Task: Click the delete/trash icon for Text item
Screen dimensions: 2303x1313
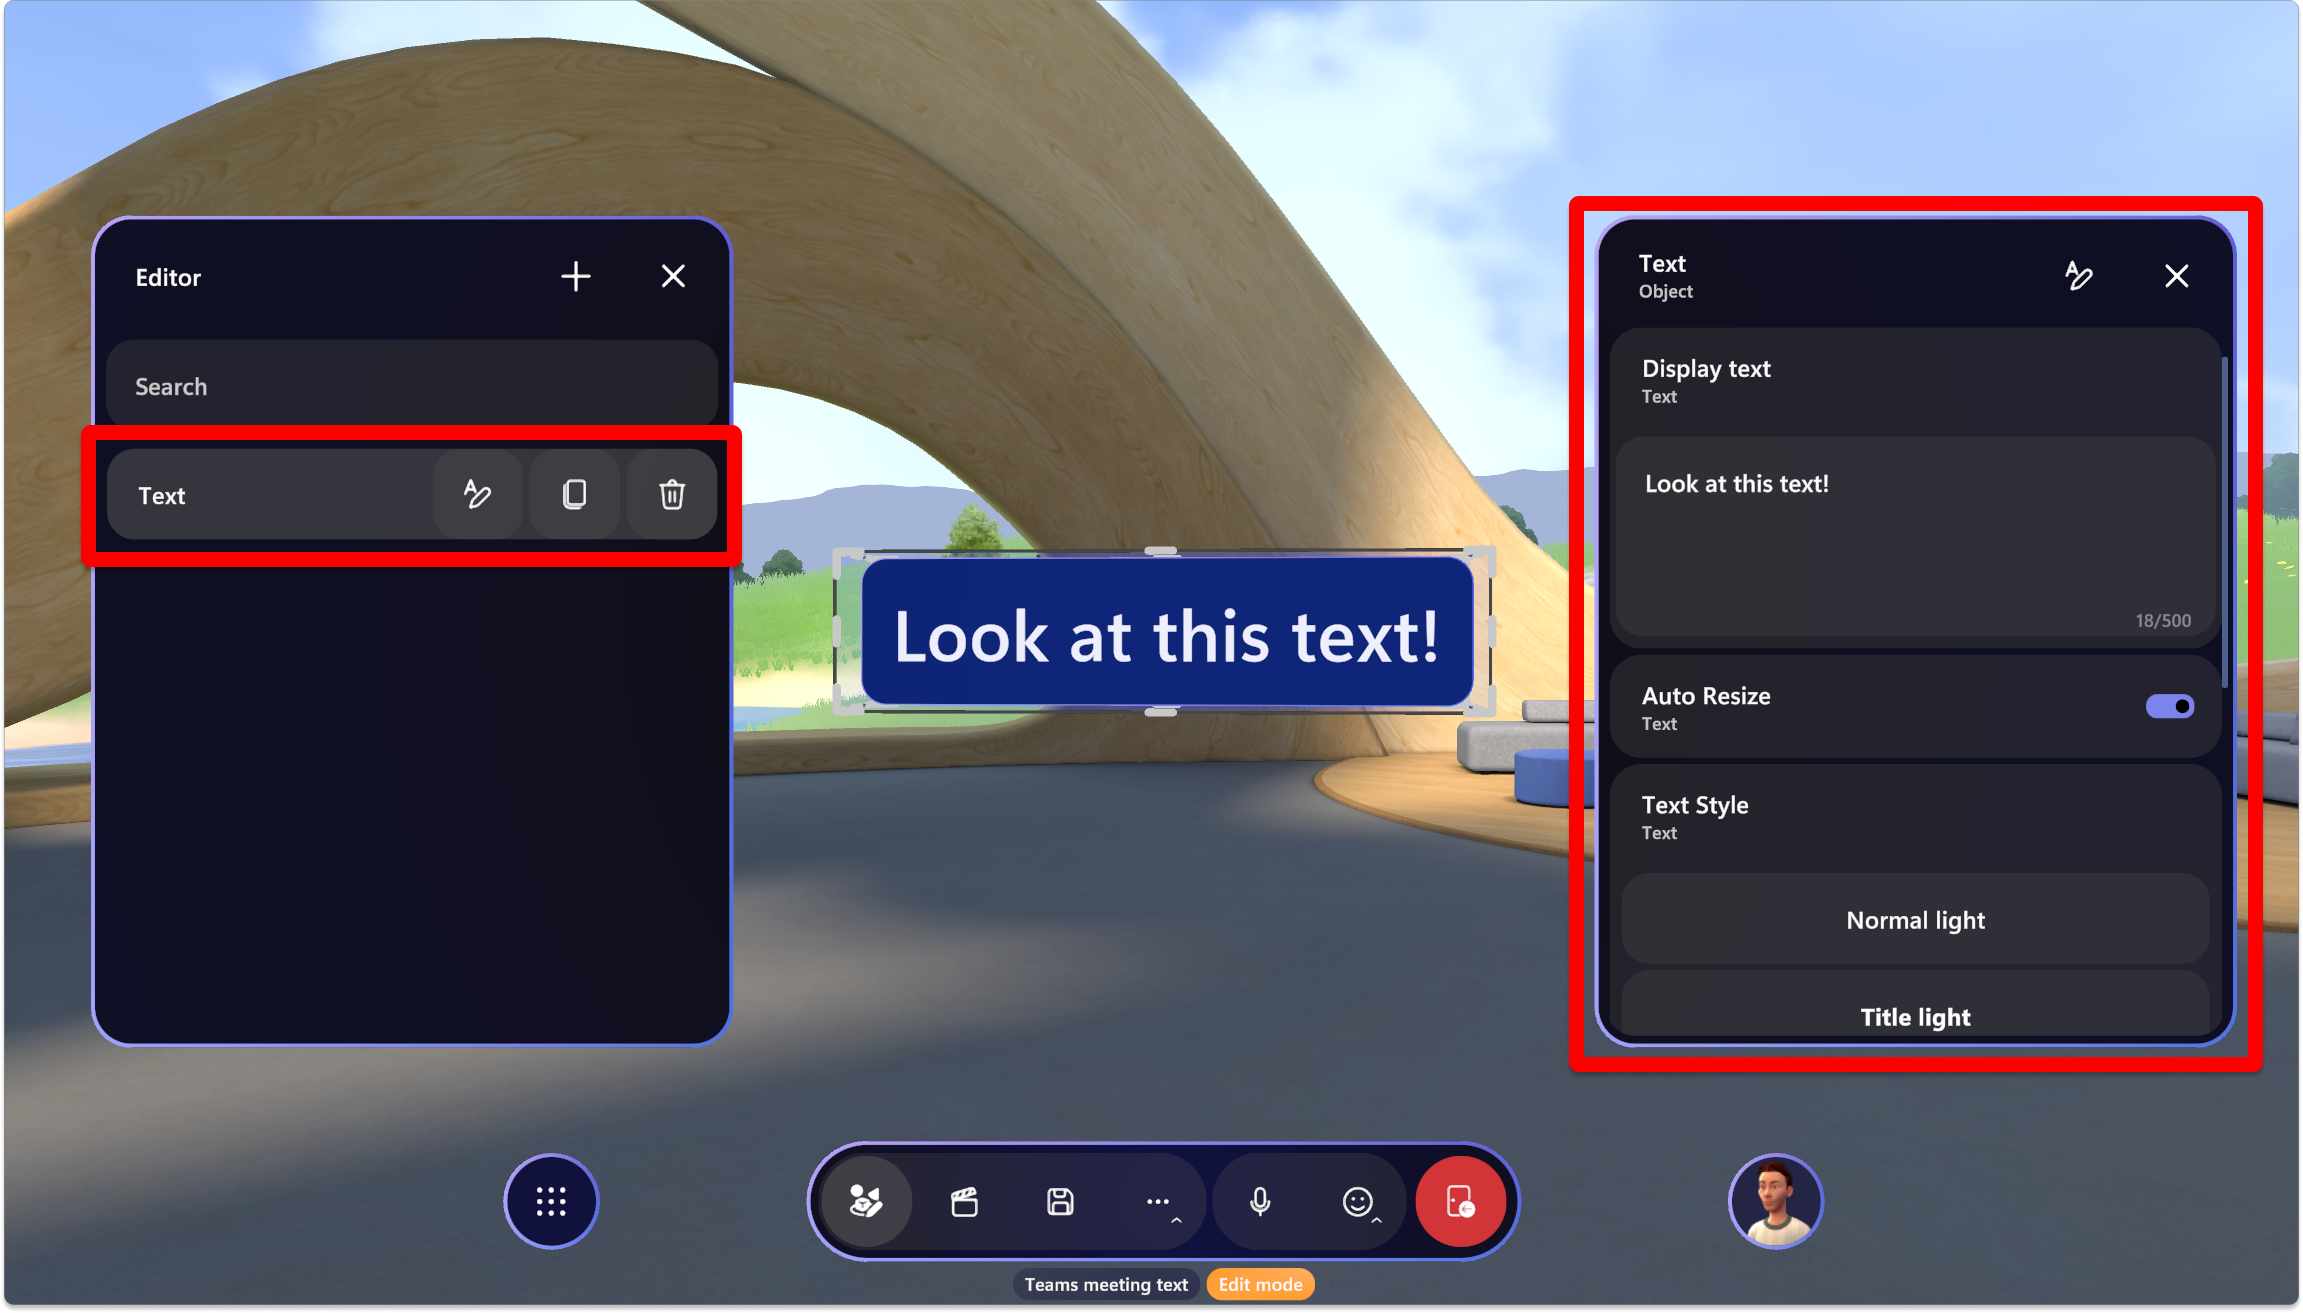Action: click(x=671, y=494)
